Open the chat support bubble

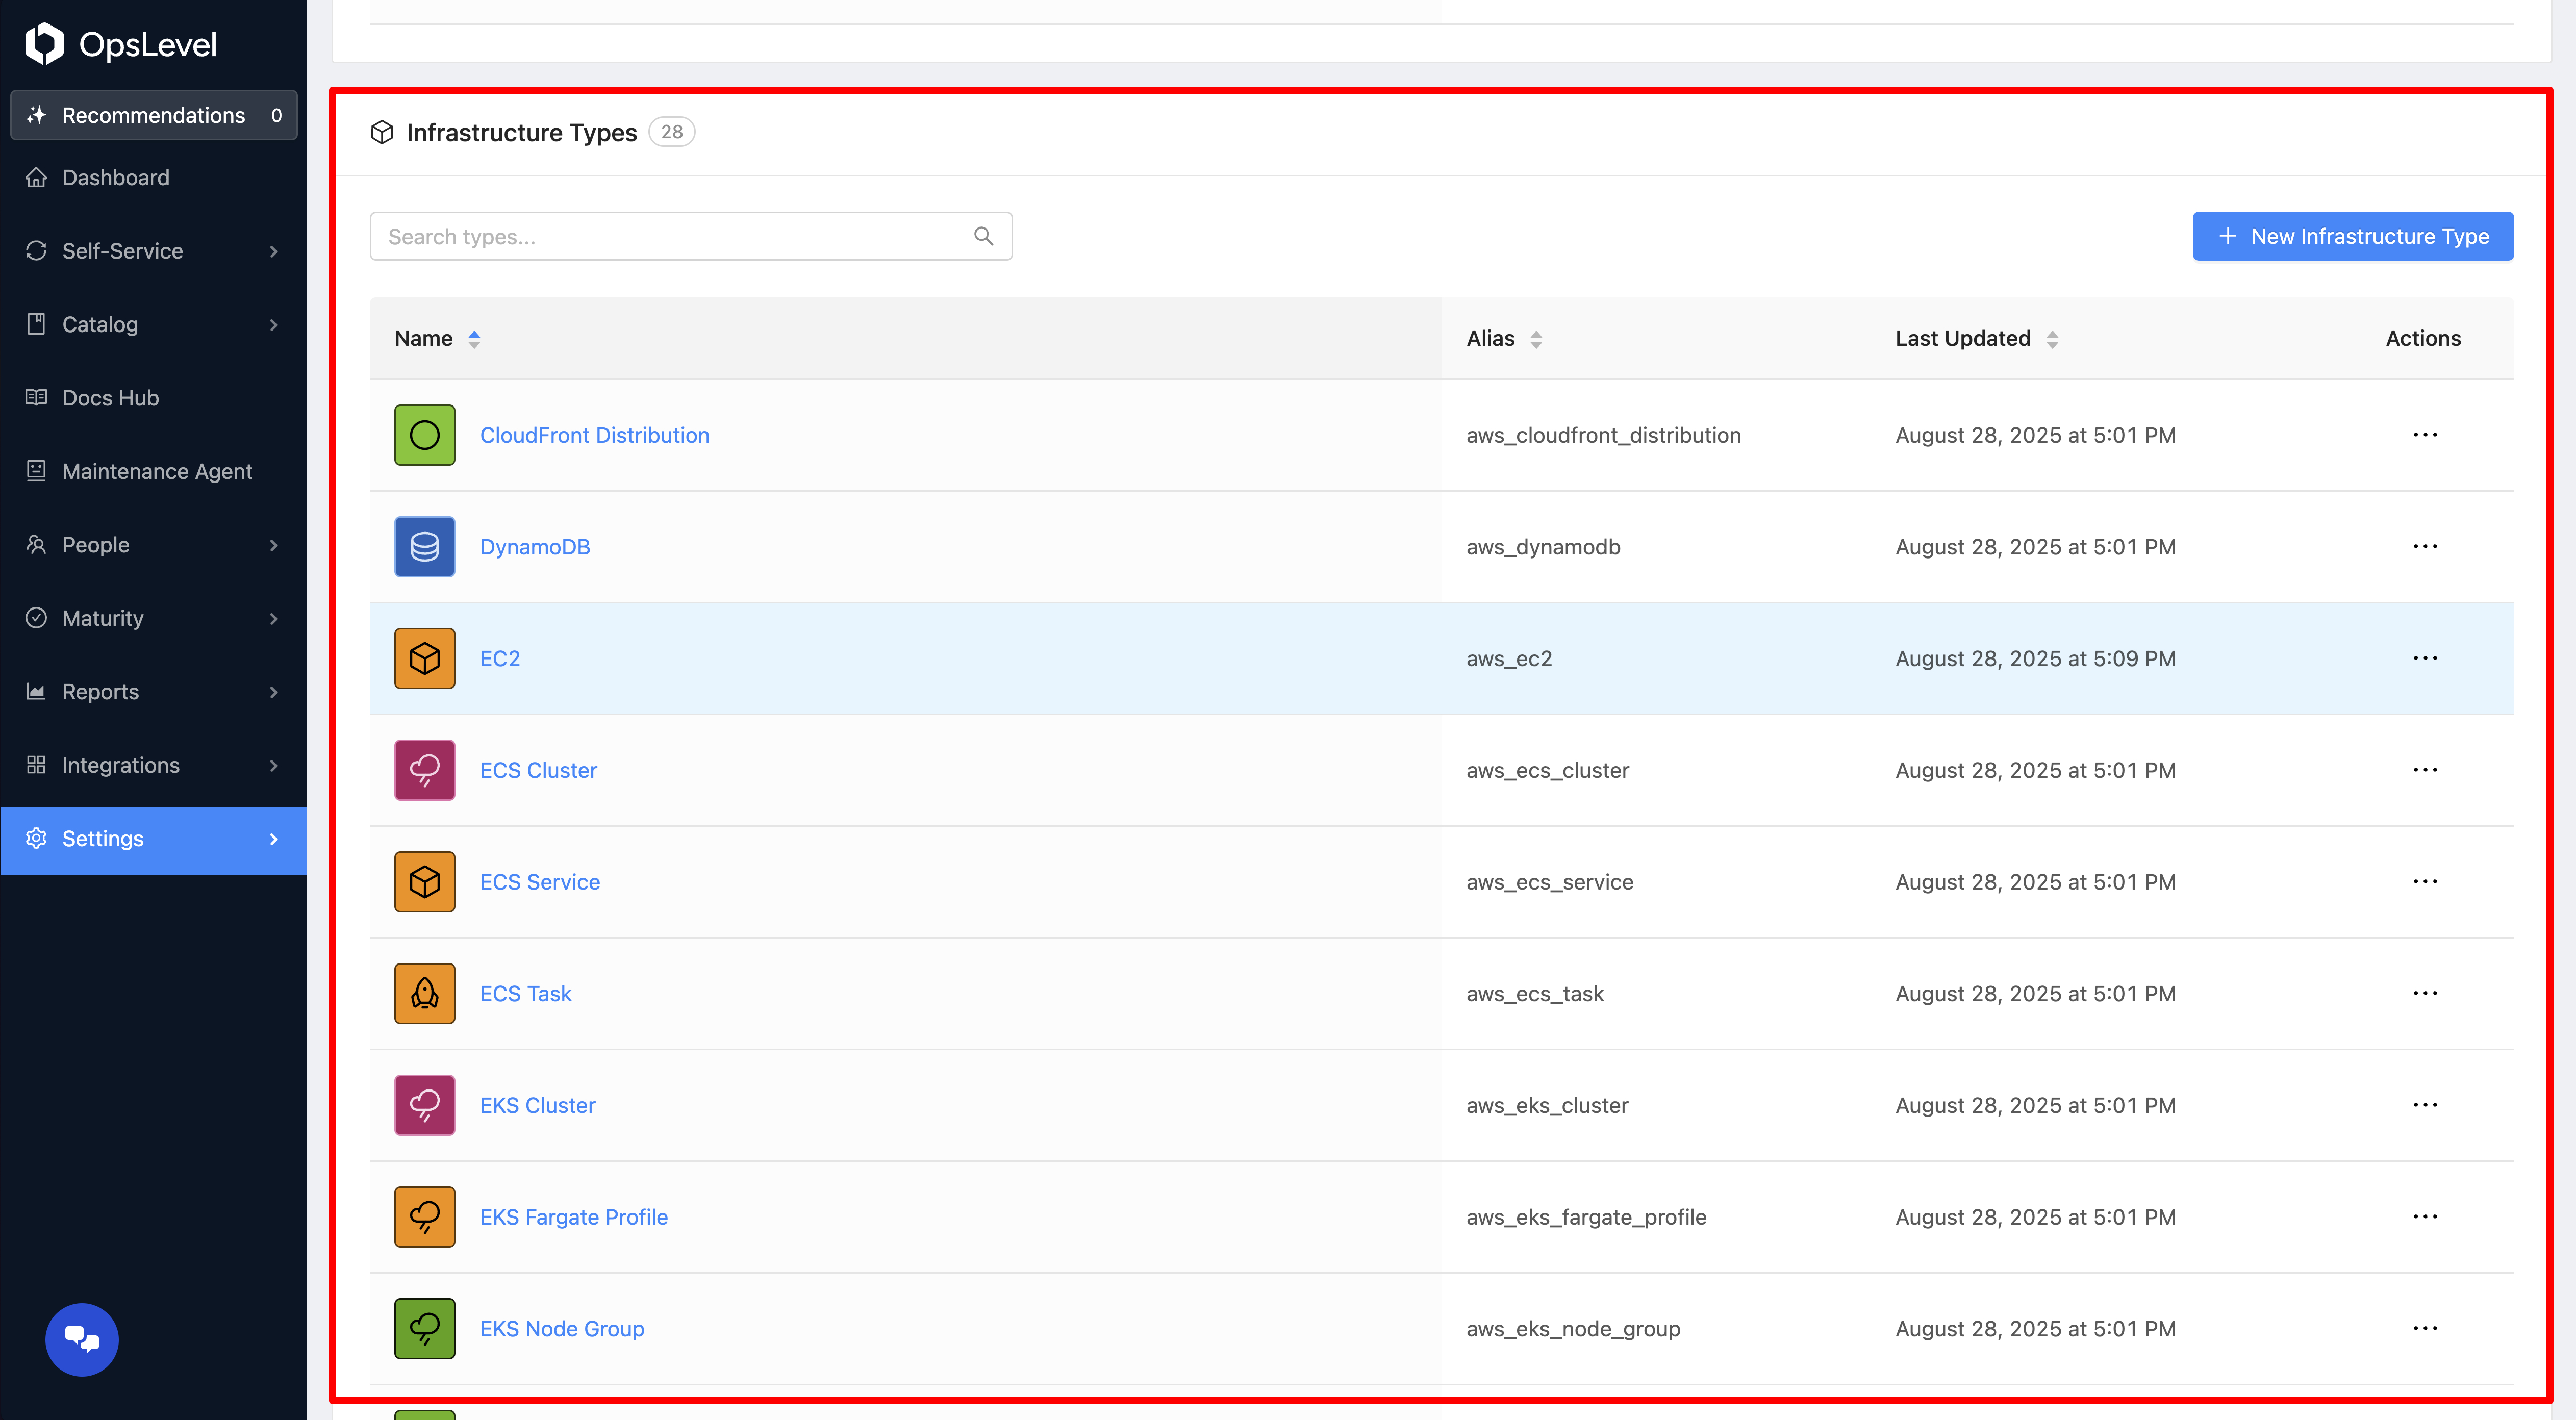click(82, 1339)
